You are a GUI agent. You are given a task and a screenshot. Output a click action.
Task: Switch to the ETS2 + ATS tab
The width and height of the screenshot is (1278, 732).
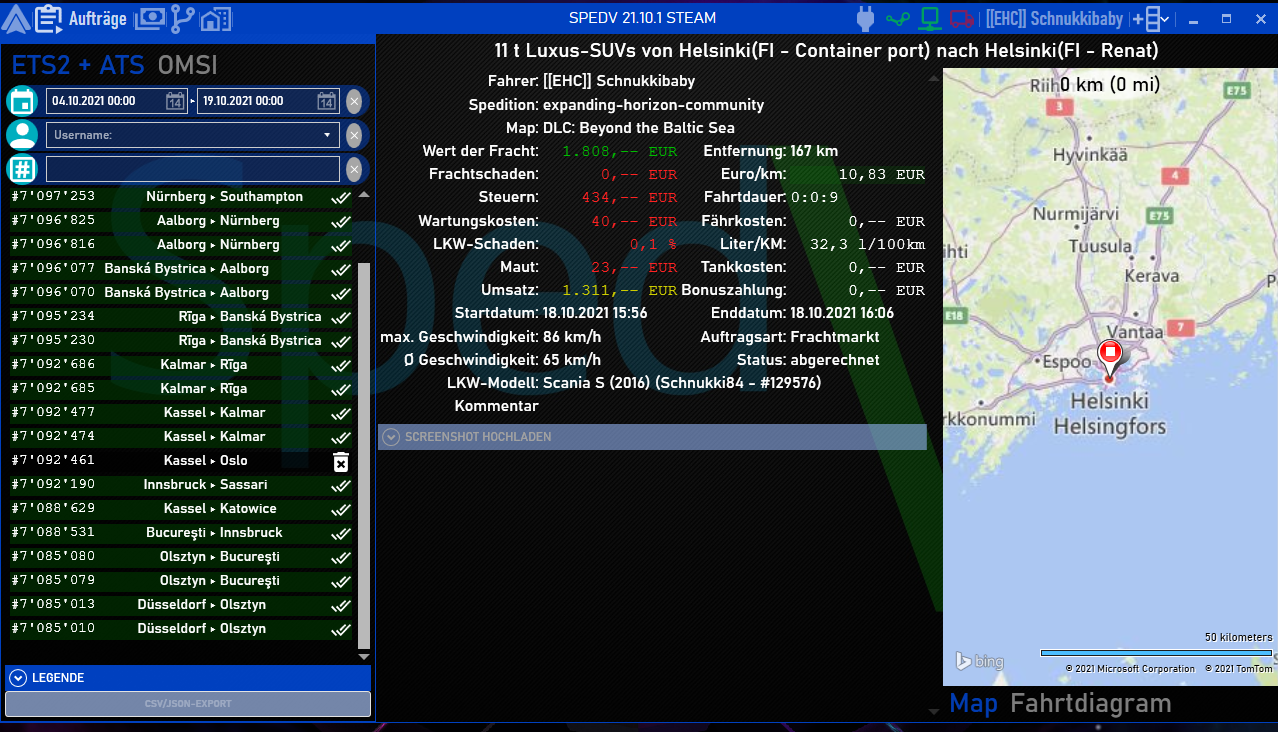tap(80, 65)
